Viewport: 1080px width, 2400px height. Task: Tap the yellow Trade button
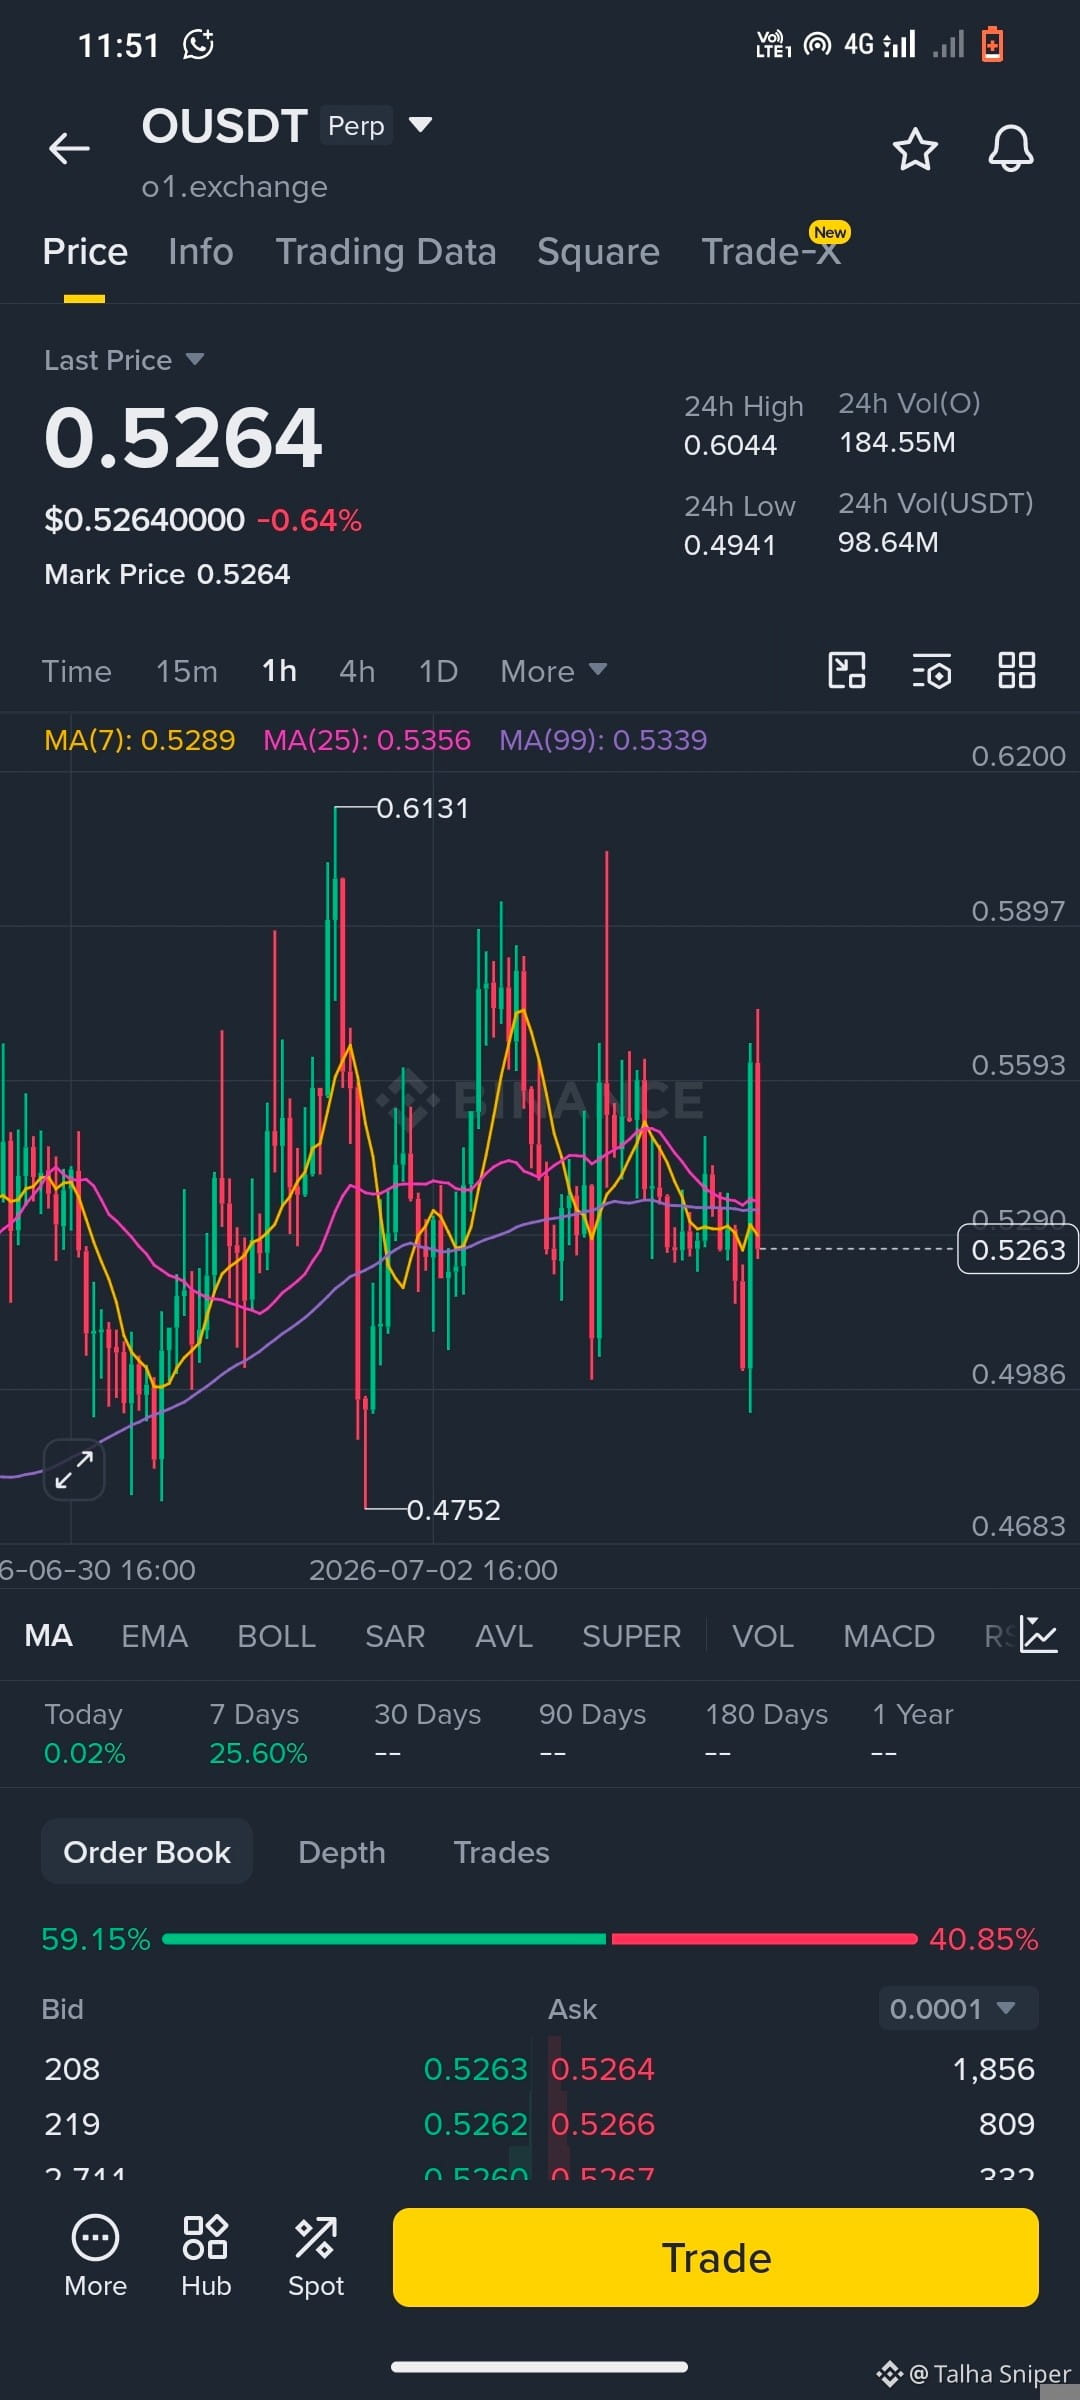click(x=716, y=2258)
